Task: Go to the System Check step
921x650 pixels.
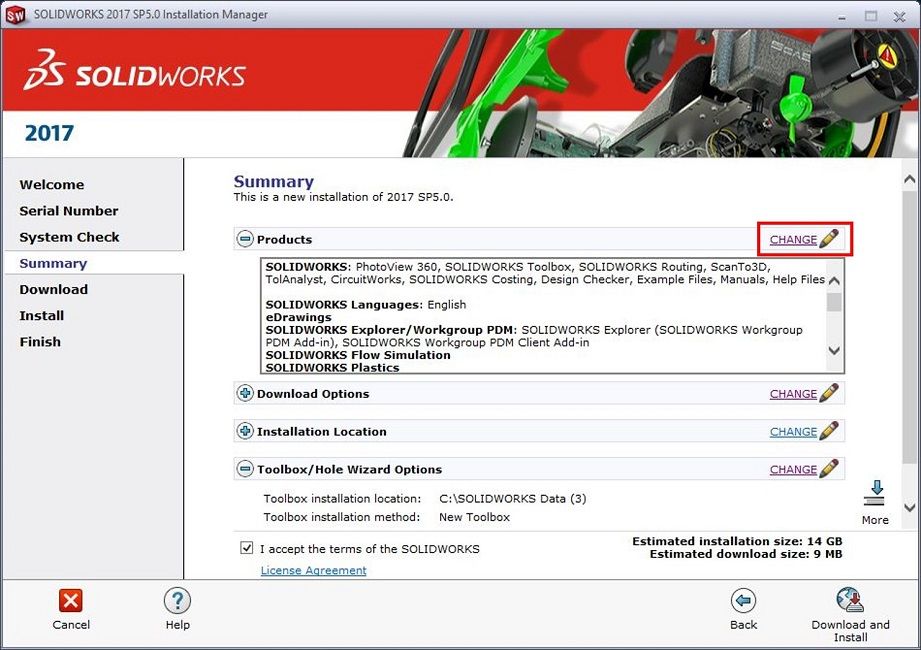Action: 69,237
